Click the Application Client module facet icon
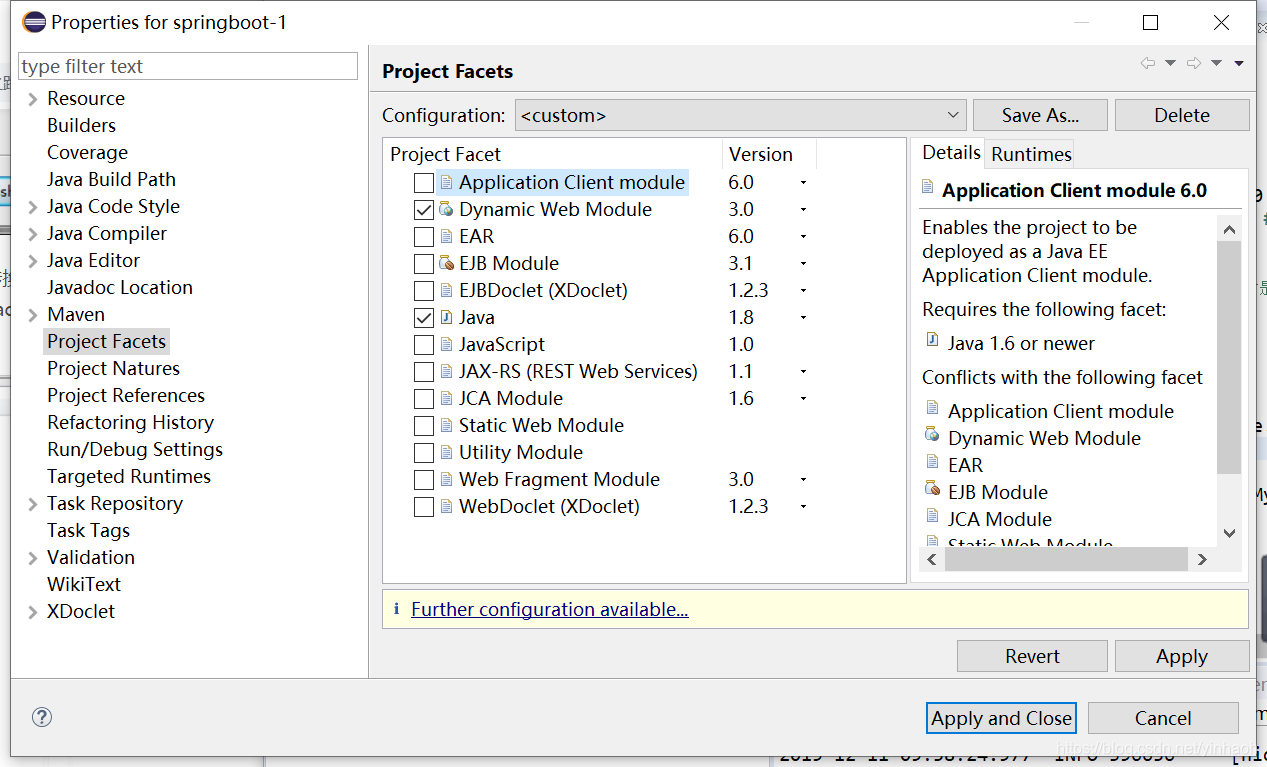Image resolution: width=1267 pixels, height=767 pixels. (446, 182)
